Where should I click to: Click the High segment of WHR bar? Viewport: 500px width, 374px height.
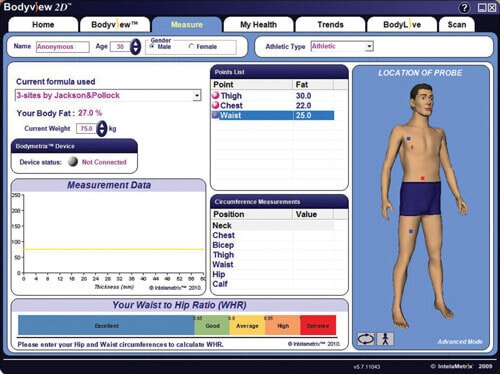coord(283,325)
